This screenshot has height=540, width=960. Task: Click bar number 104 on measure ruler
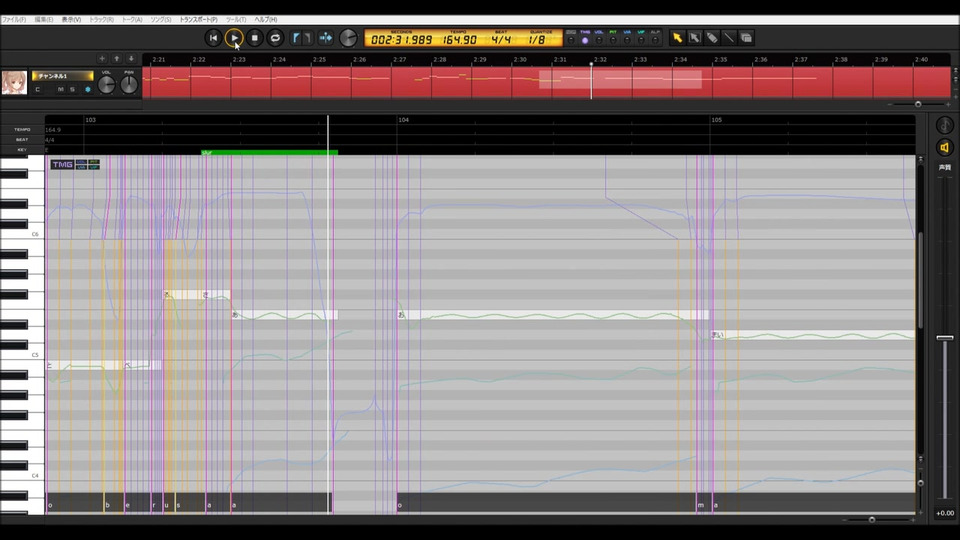coord(403,120)
